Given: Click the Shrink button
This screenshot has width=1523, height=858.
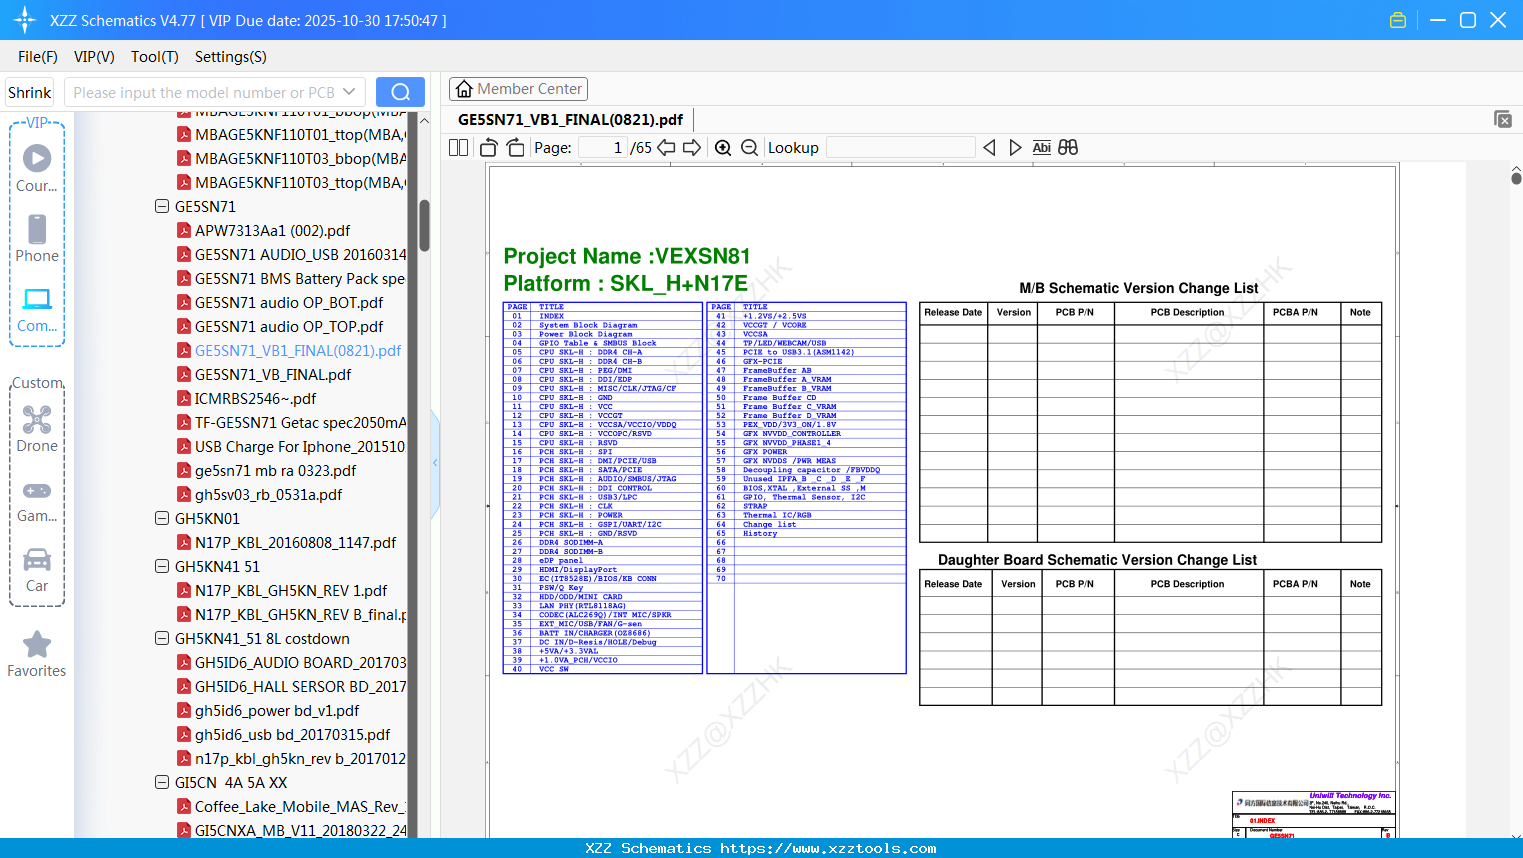Looking at the screenshot, I should click(x=30, y=92).
